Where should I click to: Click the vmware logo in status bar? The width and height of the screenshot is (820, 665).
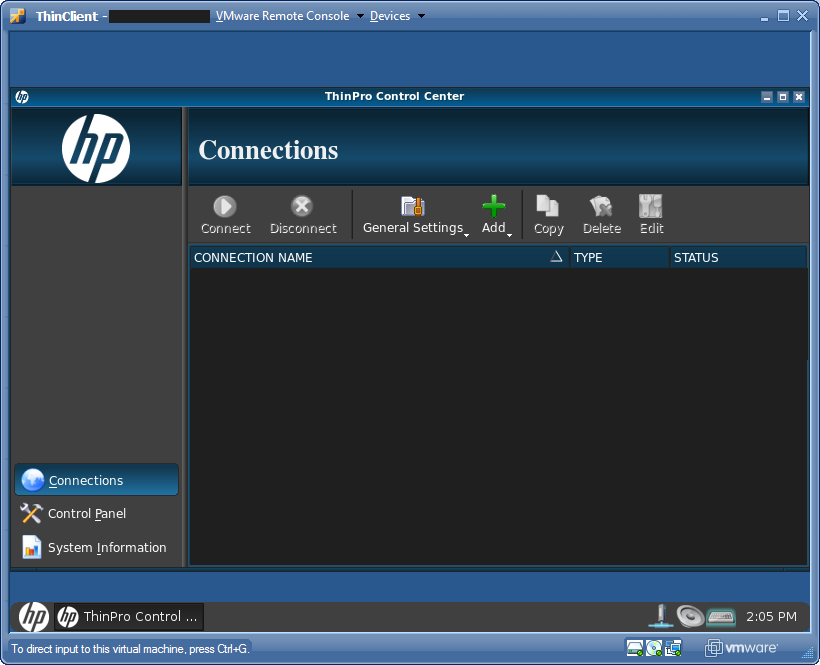click(x=741, y=648)
